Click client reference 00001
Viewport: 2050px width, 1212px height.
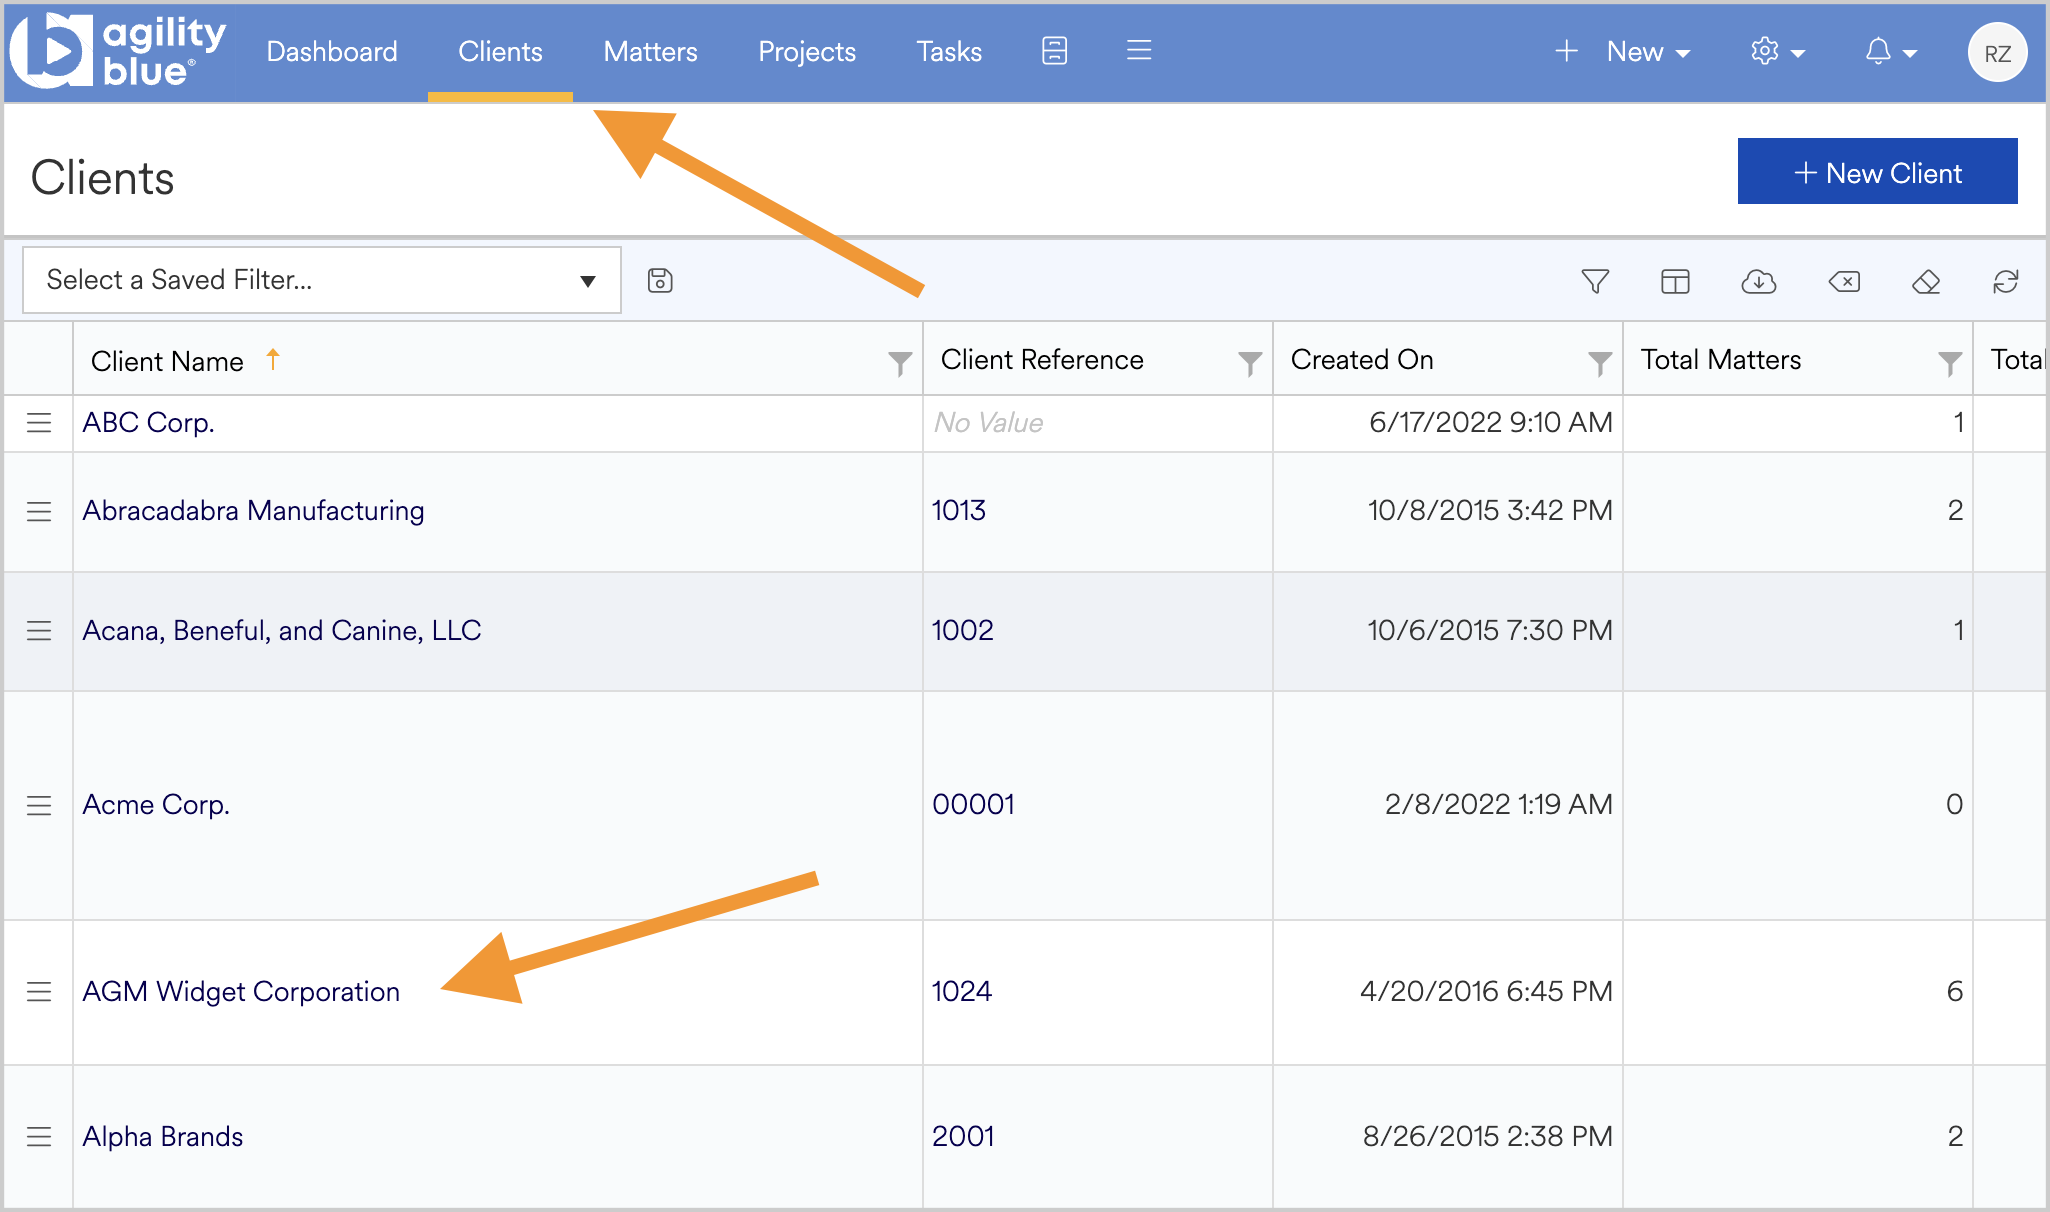pos(973,805)
